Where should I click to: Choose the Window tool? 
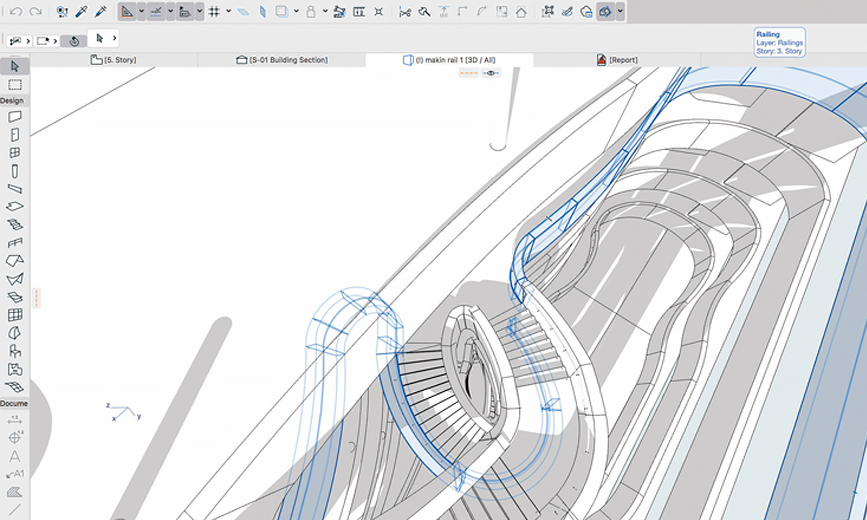click(14, 153)
